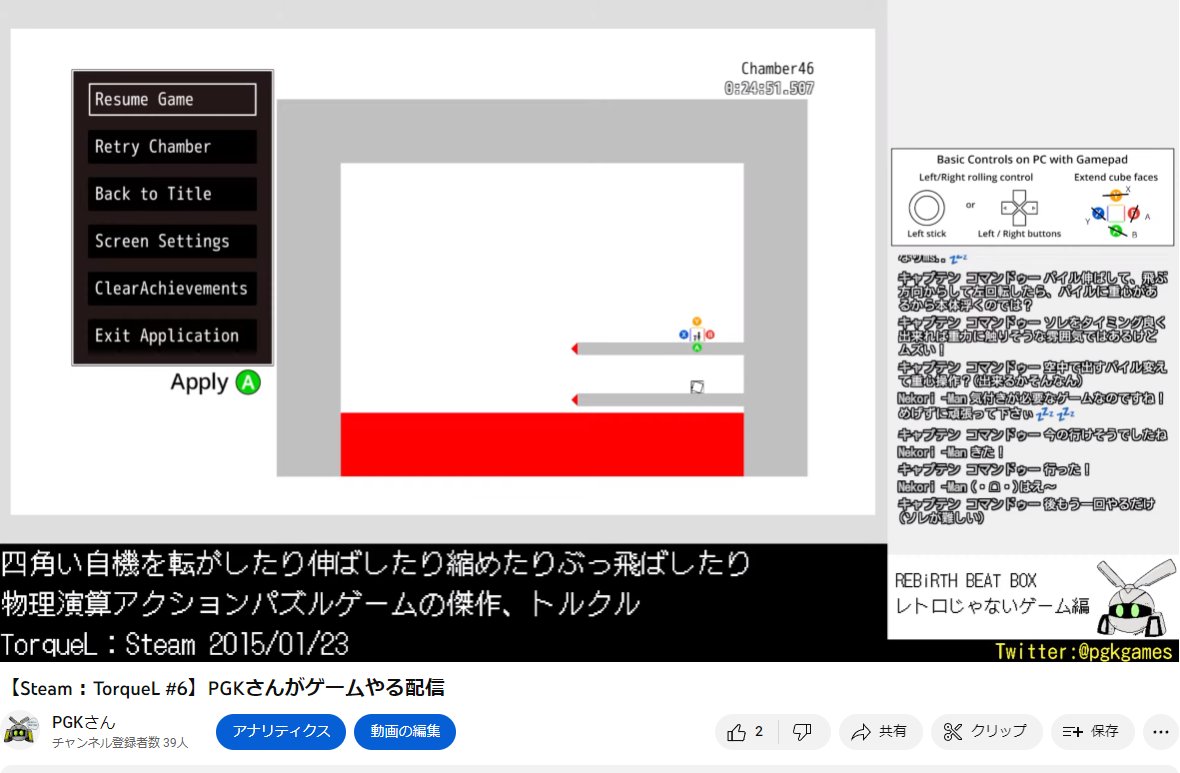
Task: Open the PGKさん channel name link
Action: coord(84,723)
